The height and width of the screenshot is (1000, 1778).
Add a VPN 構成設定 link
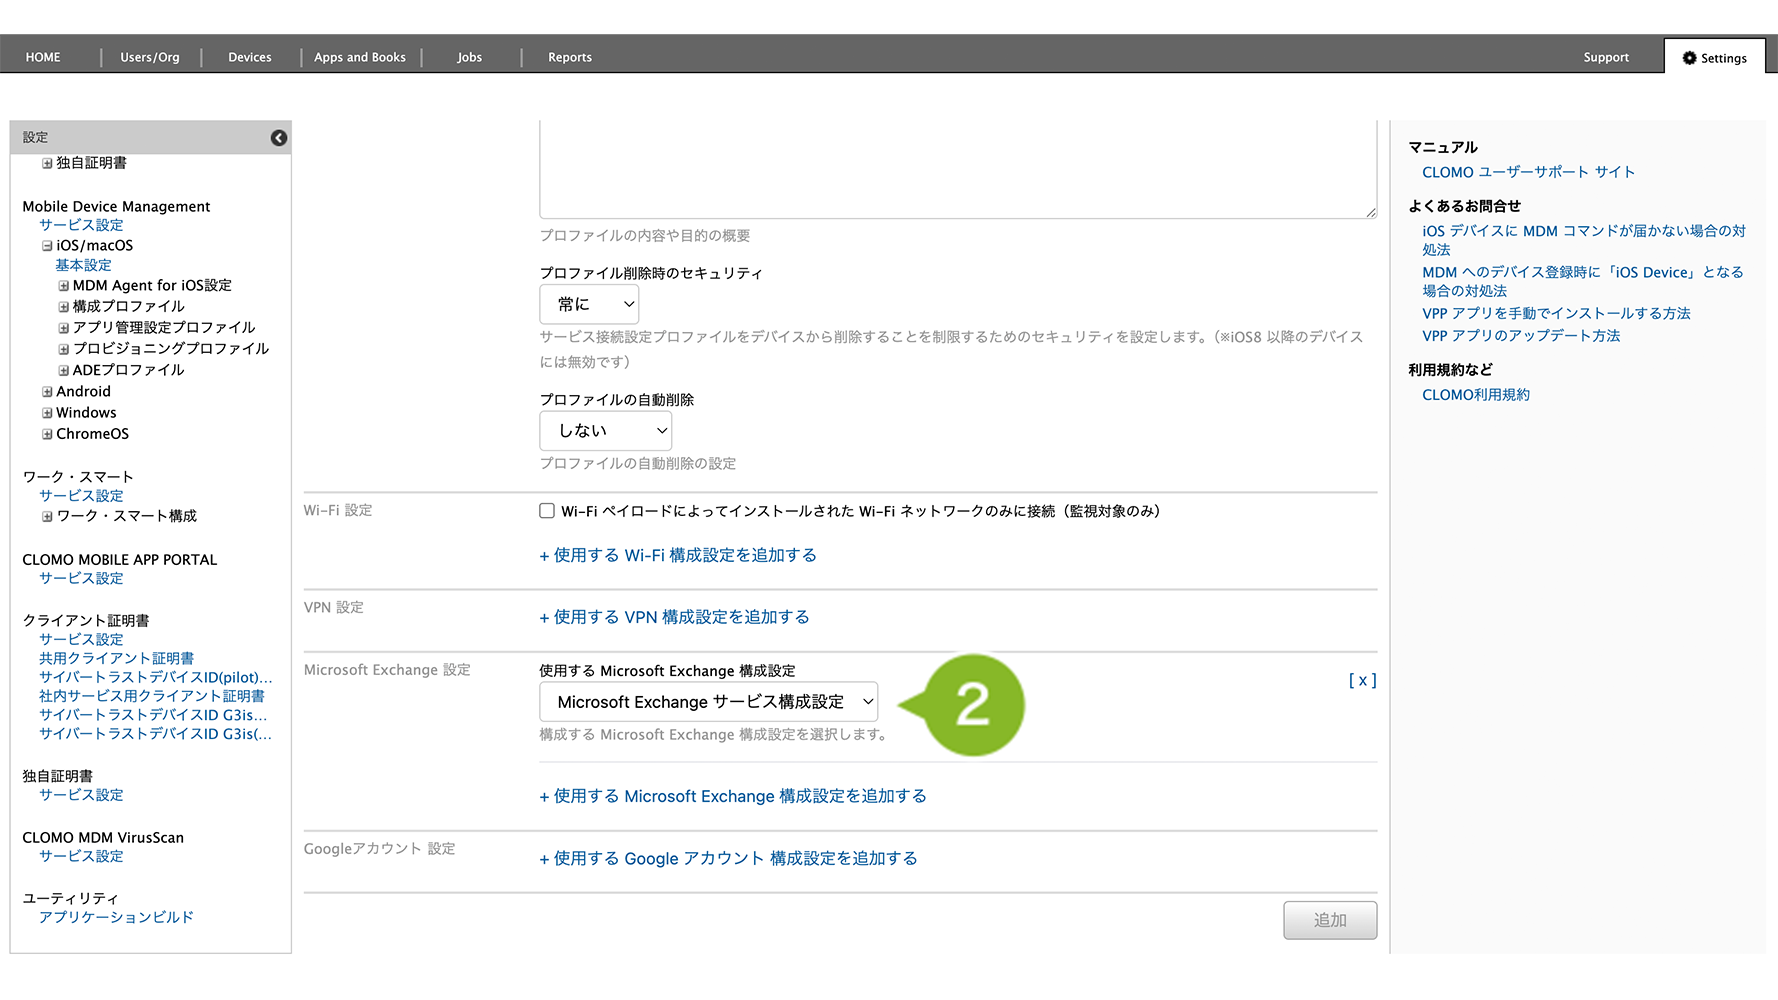pyautogui.click(x=674, y=617)
